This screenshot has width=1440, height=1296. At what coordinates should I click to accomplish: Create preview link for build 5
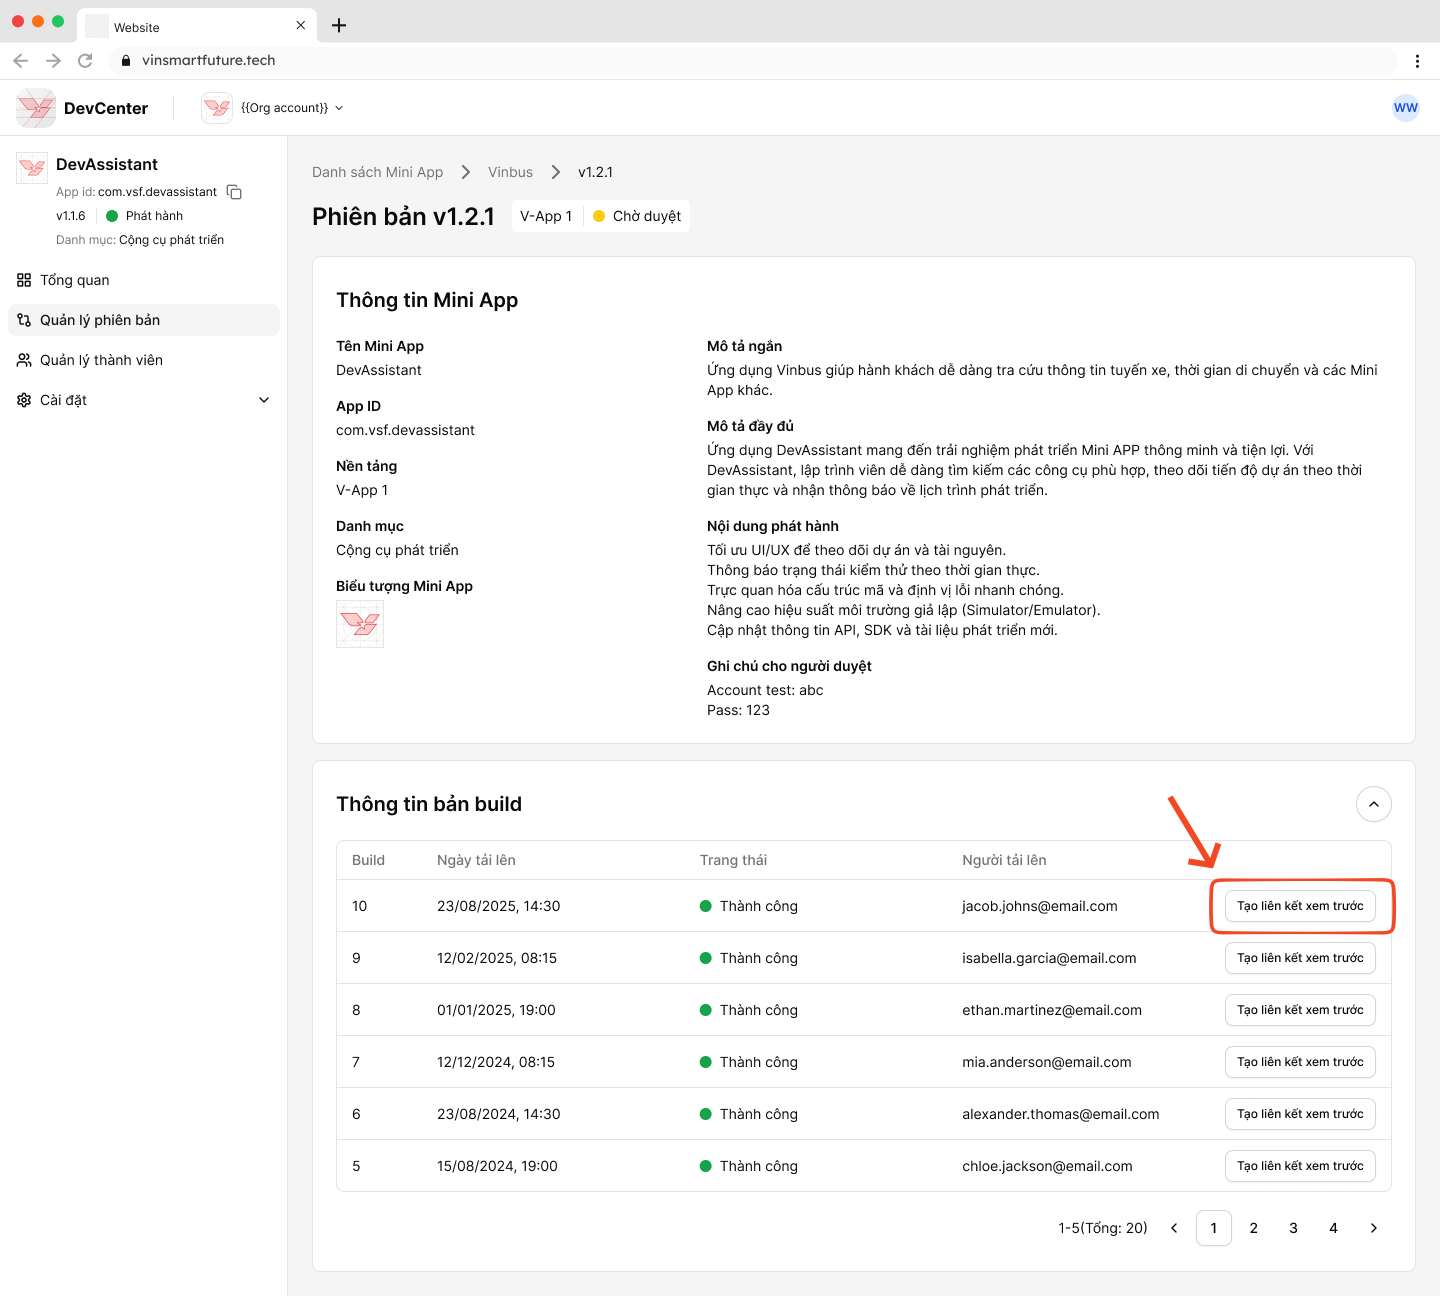1300,1166
